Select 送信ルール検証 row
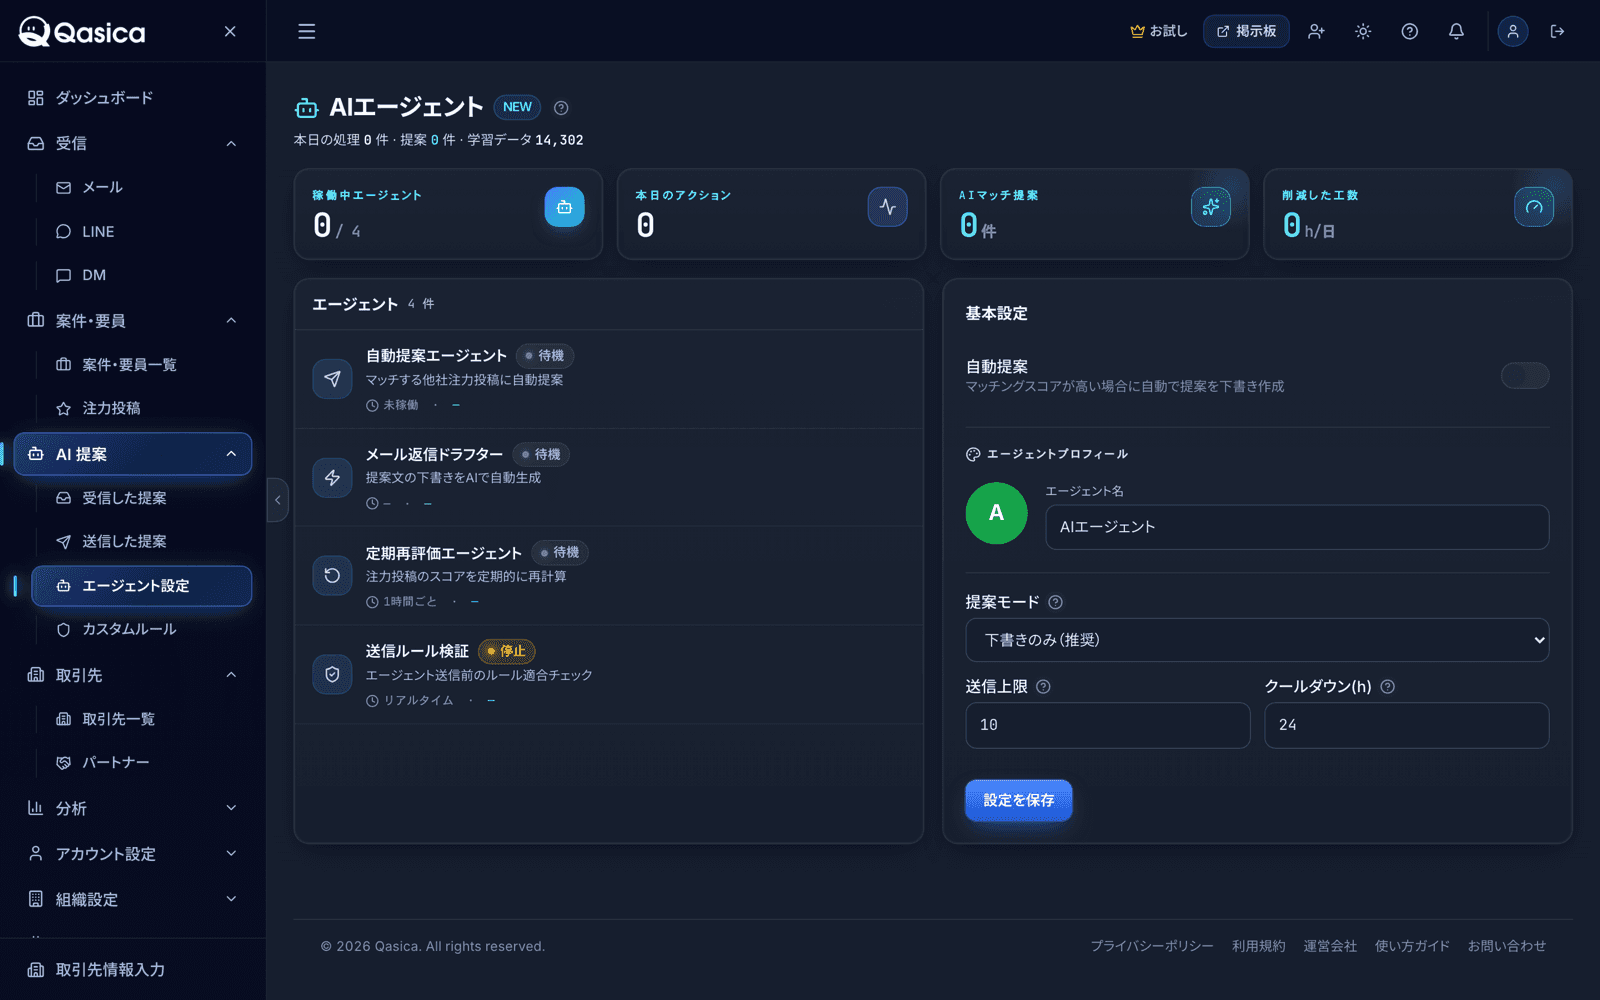The image size is (1600, 1000). point(608,675)
